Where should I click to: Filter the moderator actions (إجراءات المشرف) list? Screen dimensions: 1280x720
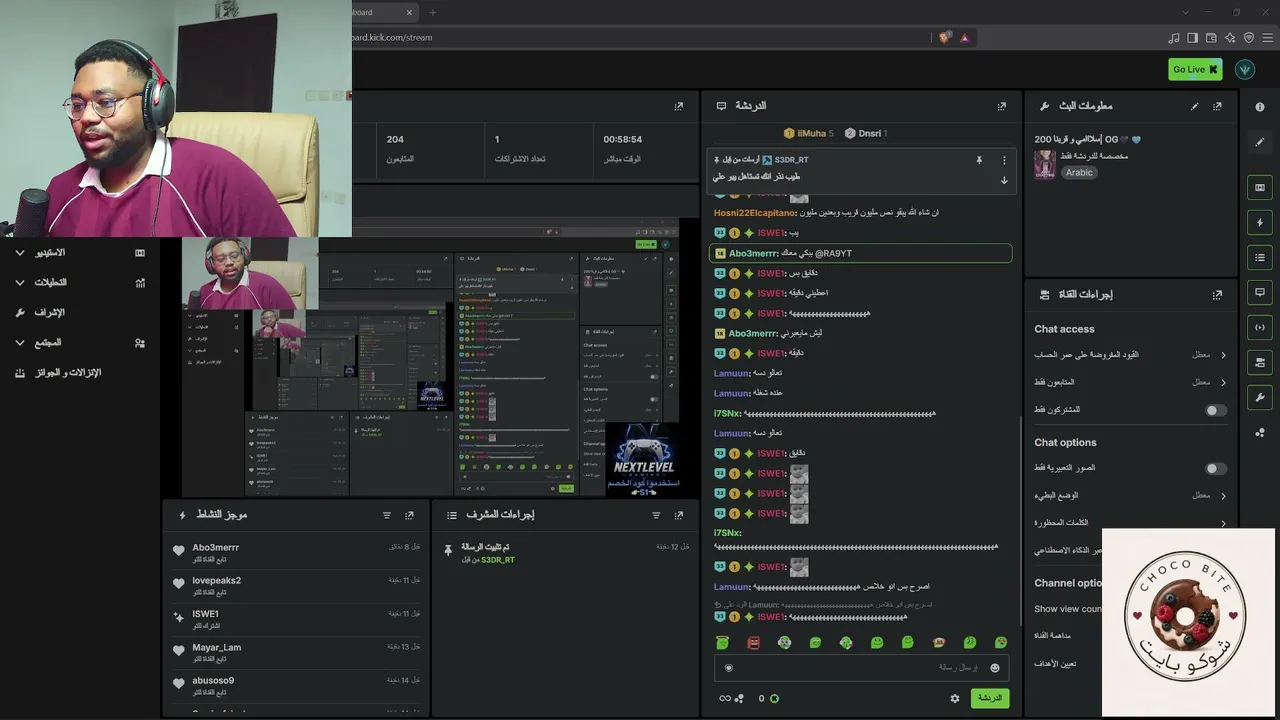656,515
